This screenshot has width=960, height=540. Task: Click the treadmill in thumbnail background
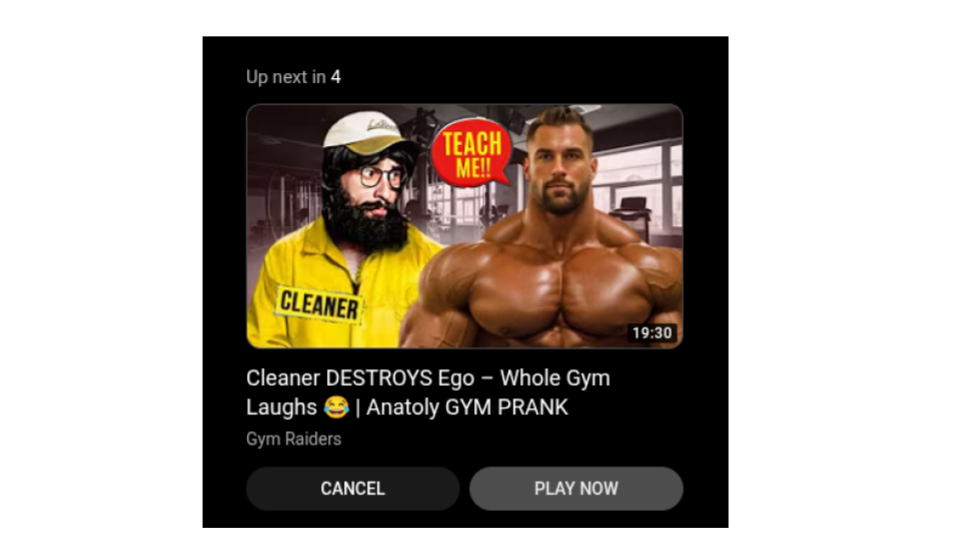click(633, 213)
